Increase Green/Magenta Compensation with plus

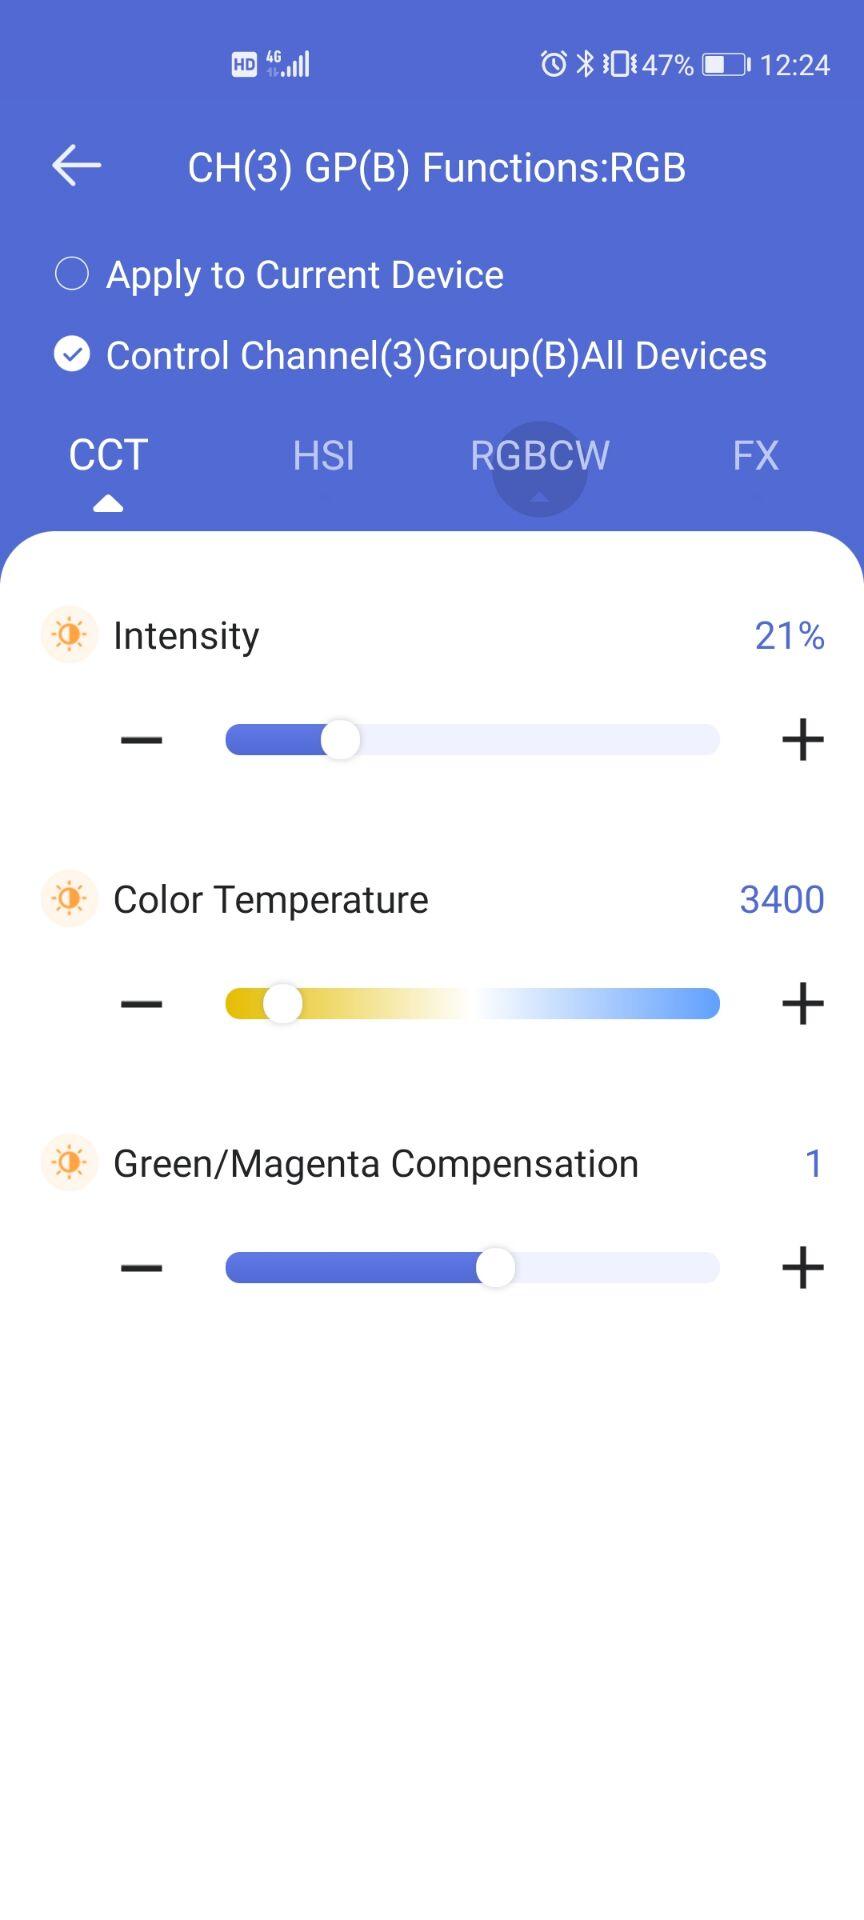802,1268
